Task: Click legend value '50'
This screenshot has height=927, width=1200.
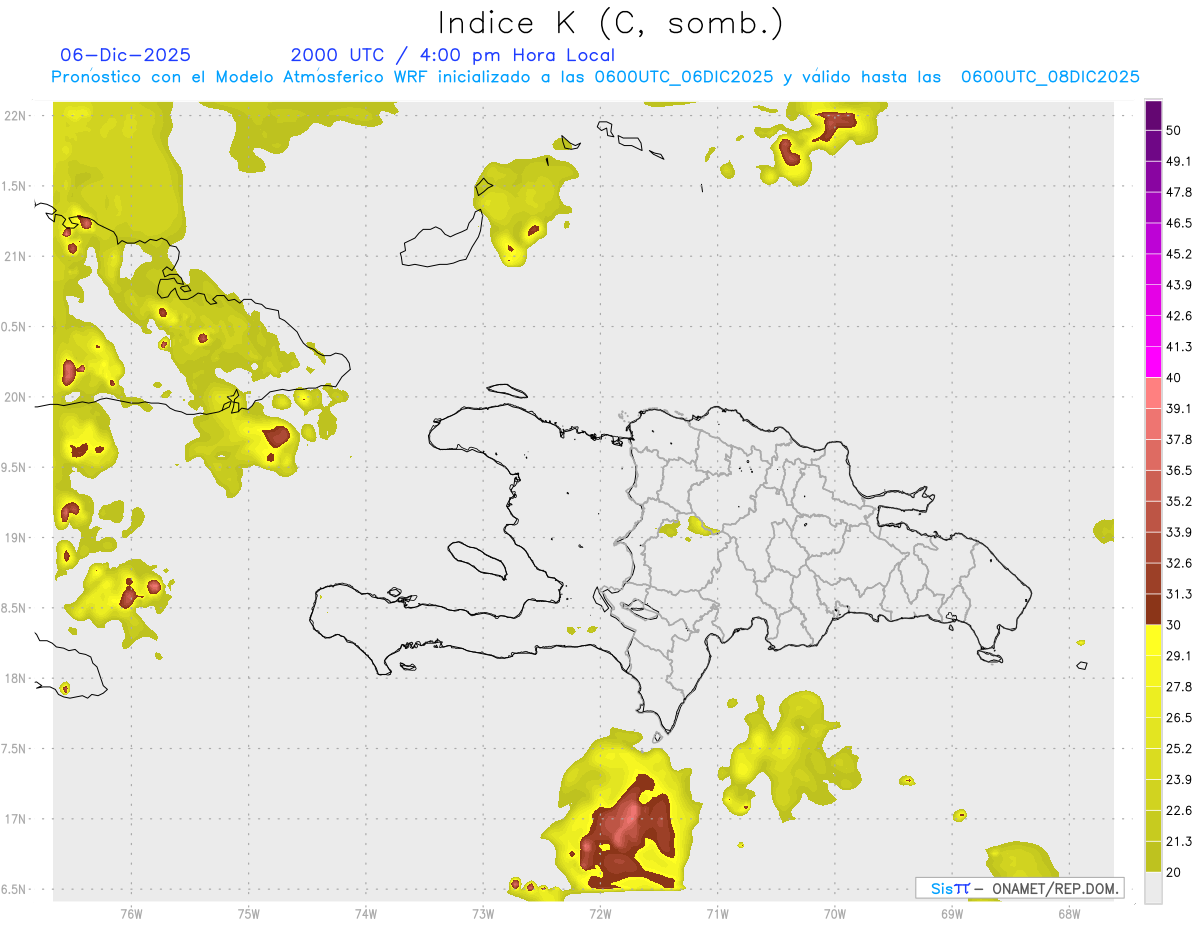Action: click(1174, 131)
